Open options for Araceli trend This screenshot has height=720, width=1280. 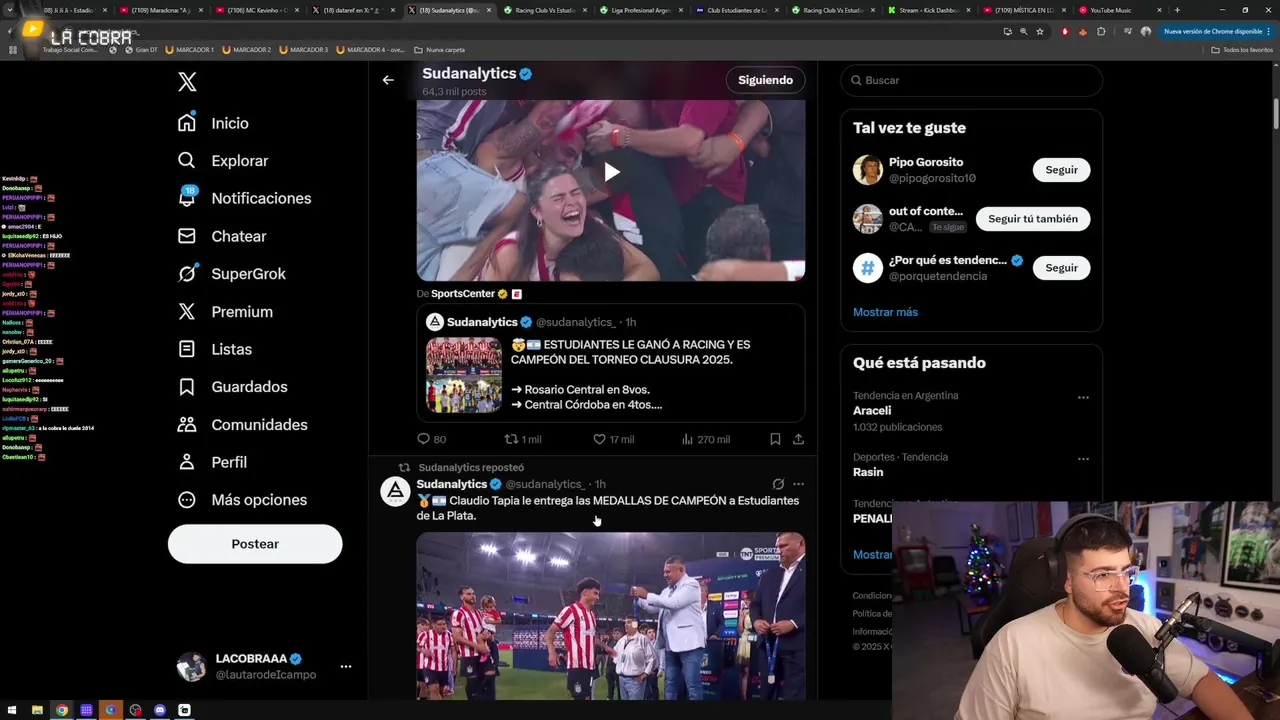[1083, 397]
